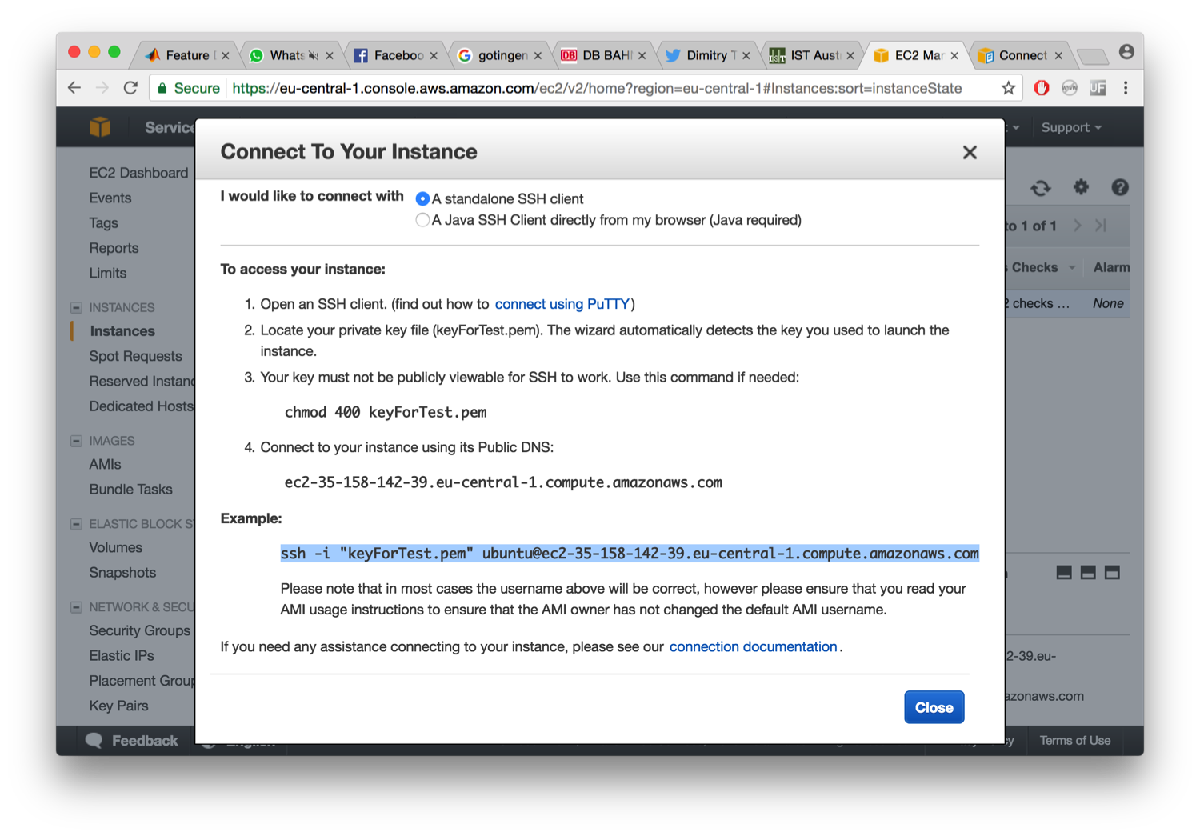The image size is (1200, 836).
Task: Click inside the browser address bar
Action: (x=600, y=88)
